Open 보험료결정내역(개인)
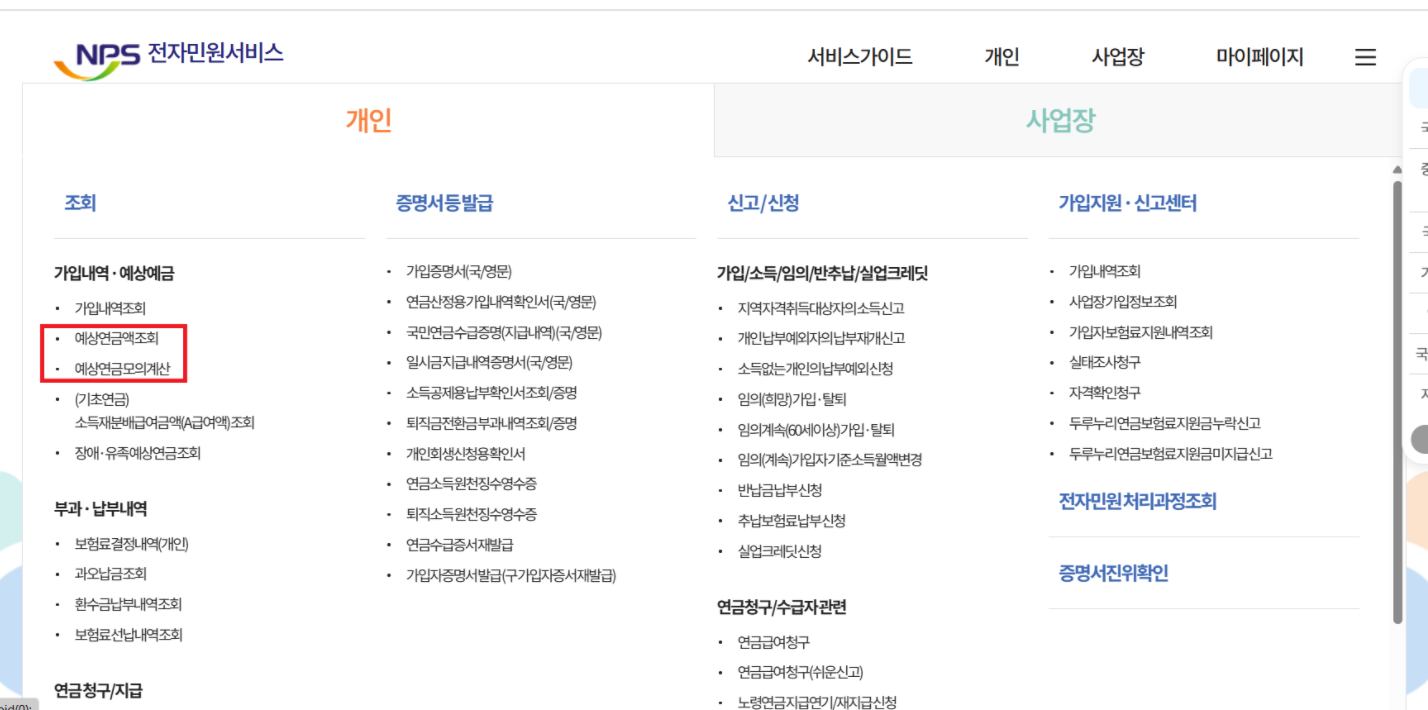 (x=131, y=544)
